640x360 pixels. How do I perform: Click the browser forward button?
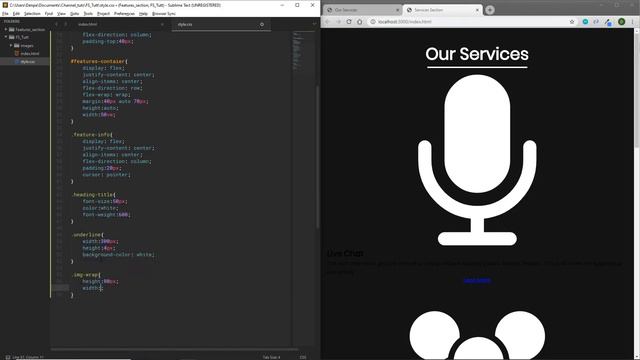[338, 22]
